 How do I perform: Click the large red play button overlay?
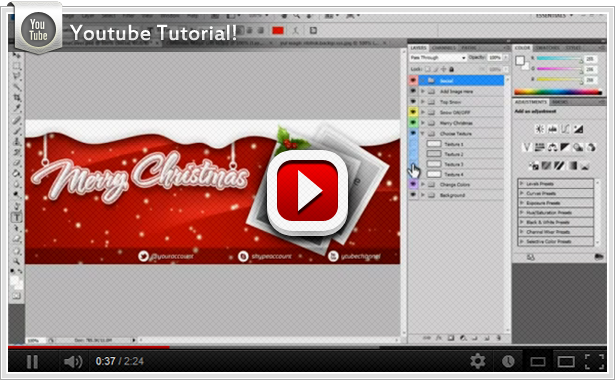(x=307, y=192)
